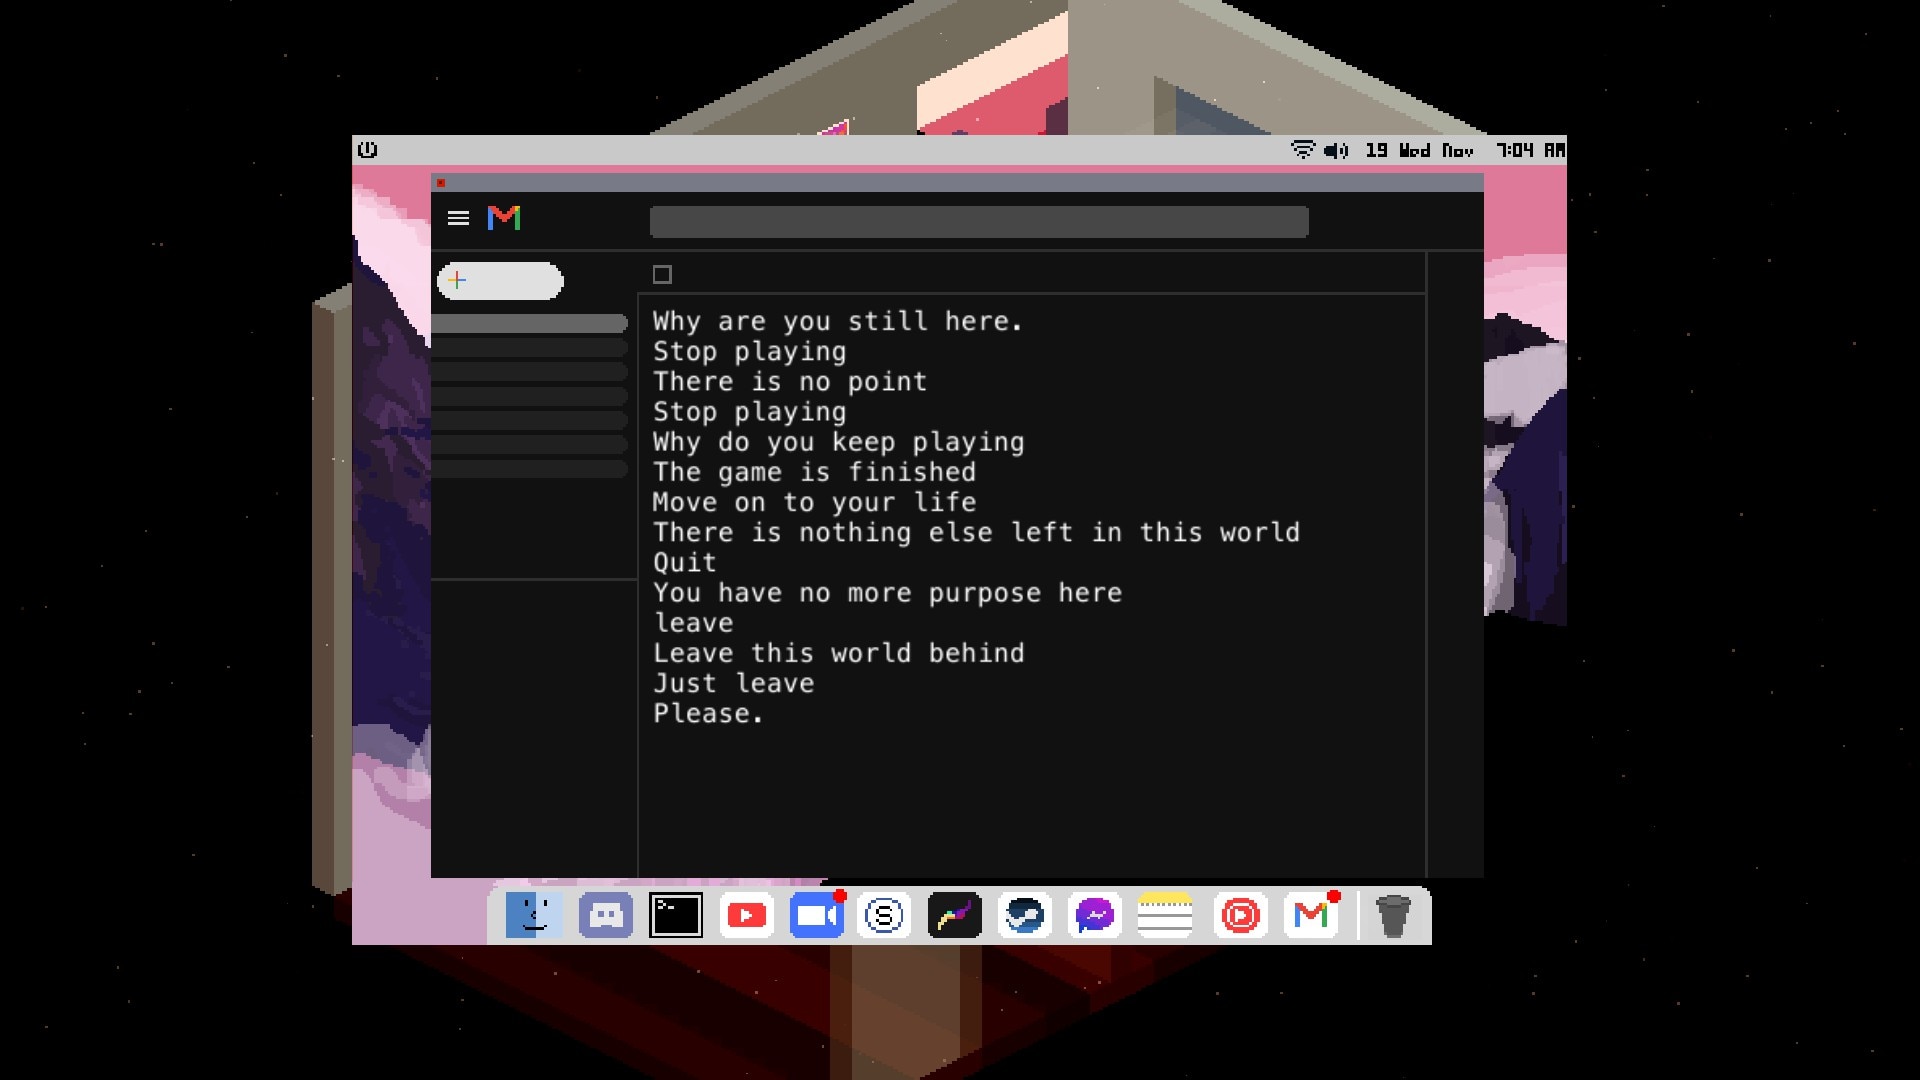Click the final line 'Please.'
The width and height of the screenshot is (1920, 1080).
[708, 713]
